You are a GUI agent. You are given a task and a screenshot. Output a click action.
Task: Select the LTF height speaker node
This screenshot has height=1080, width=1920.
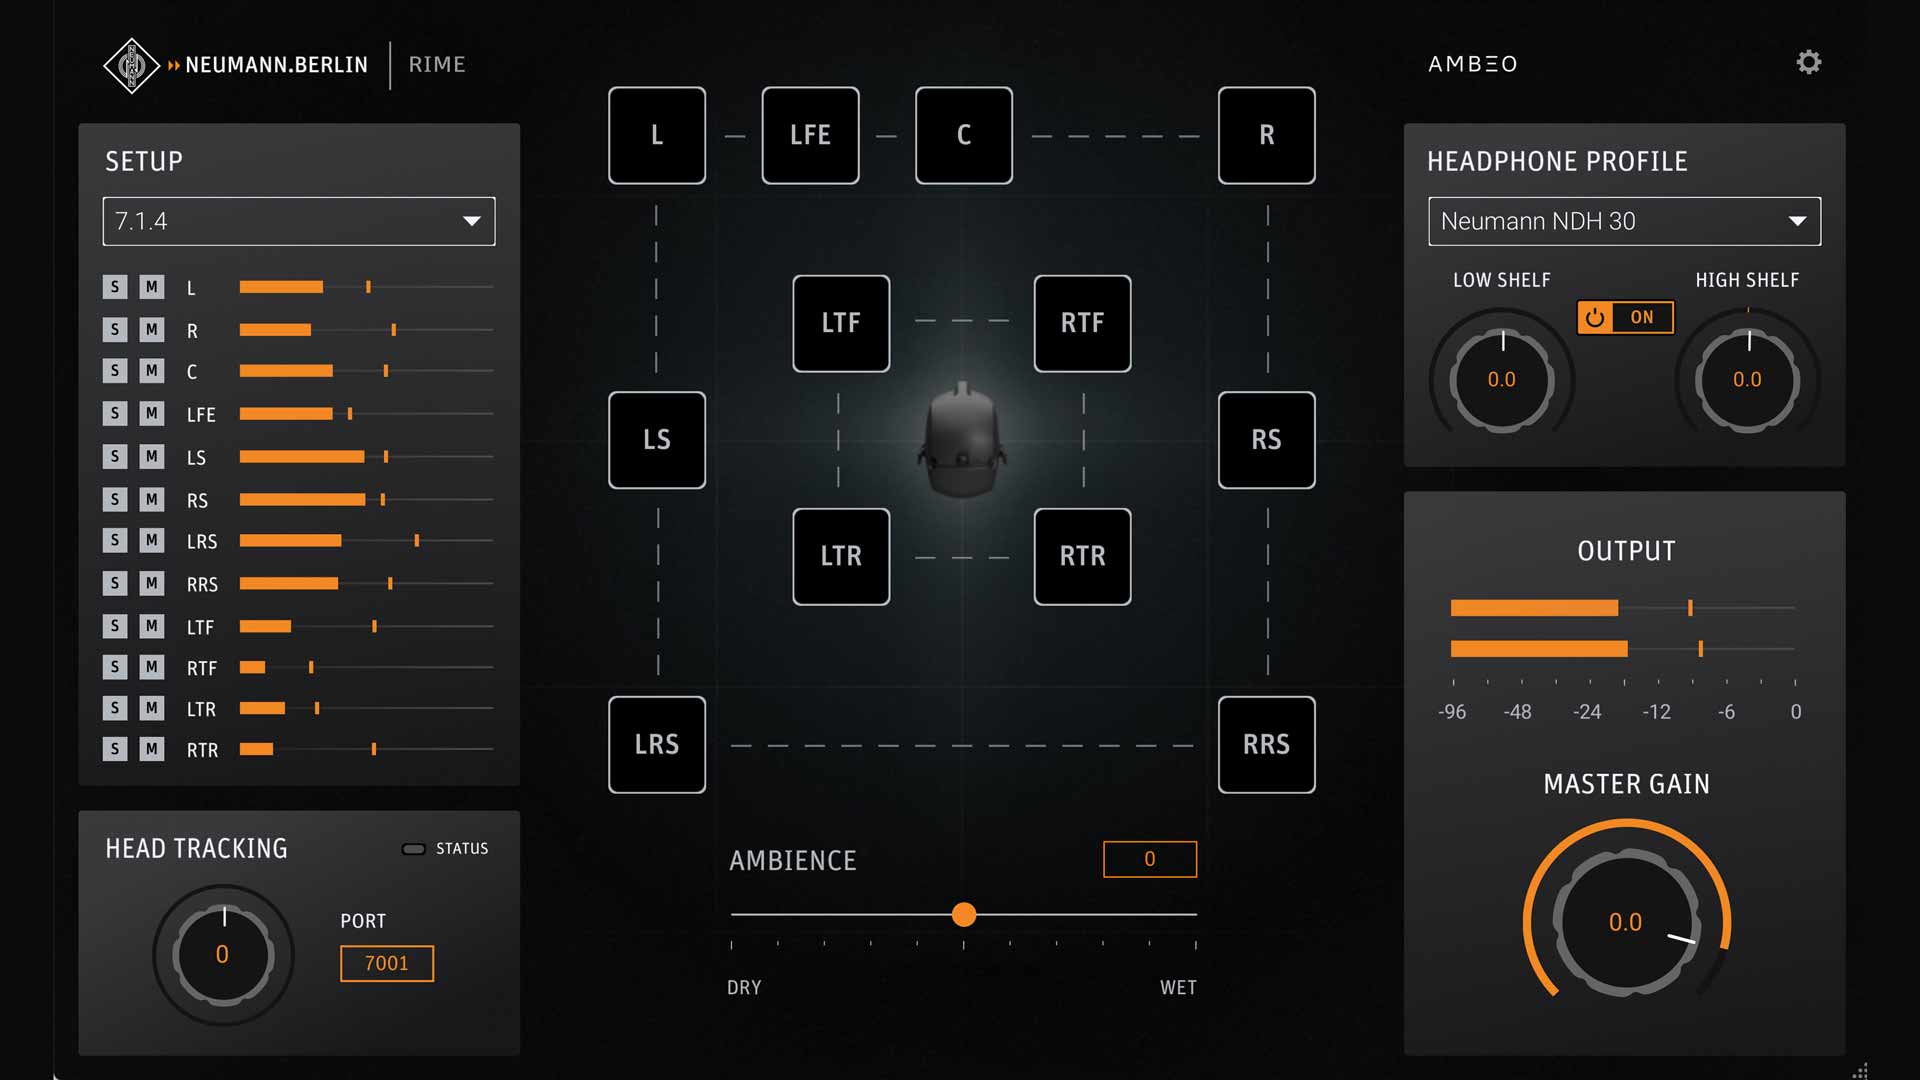(841, 323)
